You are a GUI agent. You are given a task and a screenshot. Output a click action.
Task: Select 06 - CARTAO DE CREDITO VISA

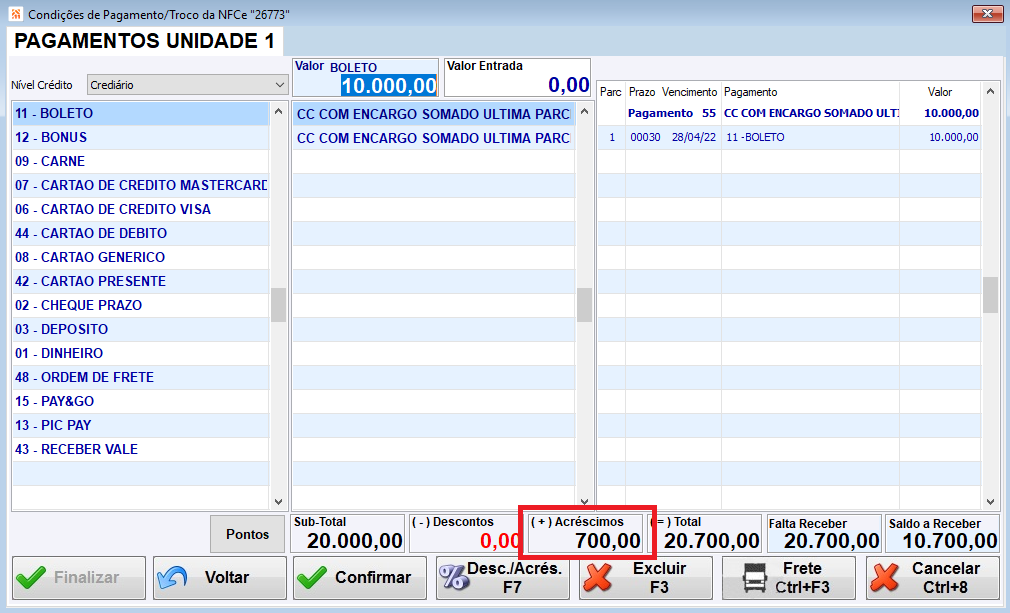(x=140, y=209)
